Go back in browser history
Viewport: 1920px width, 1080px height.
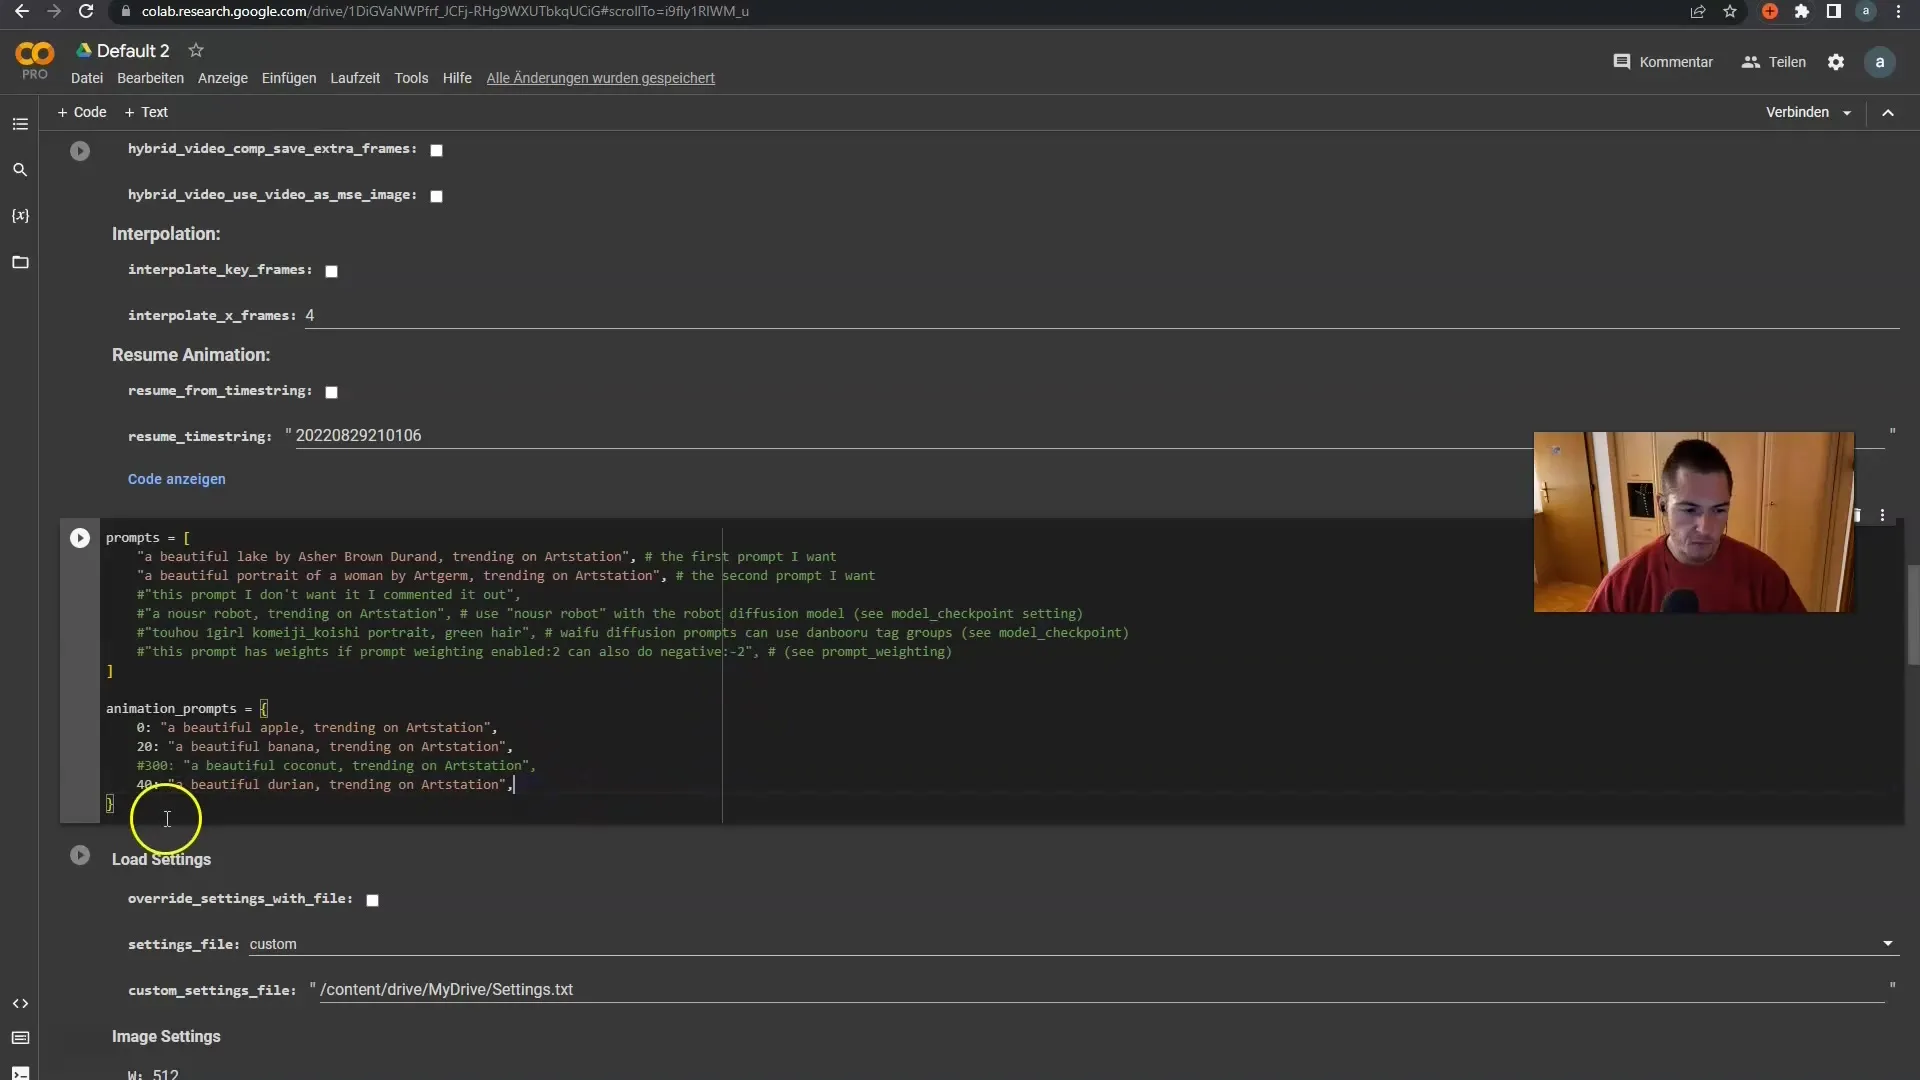(22, 11)
